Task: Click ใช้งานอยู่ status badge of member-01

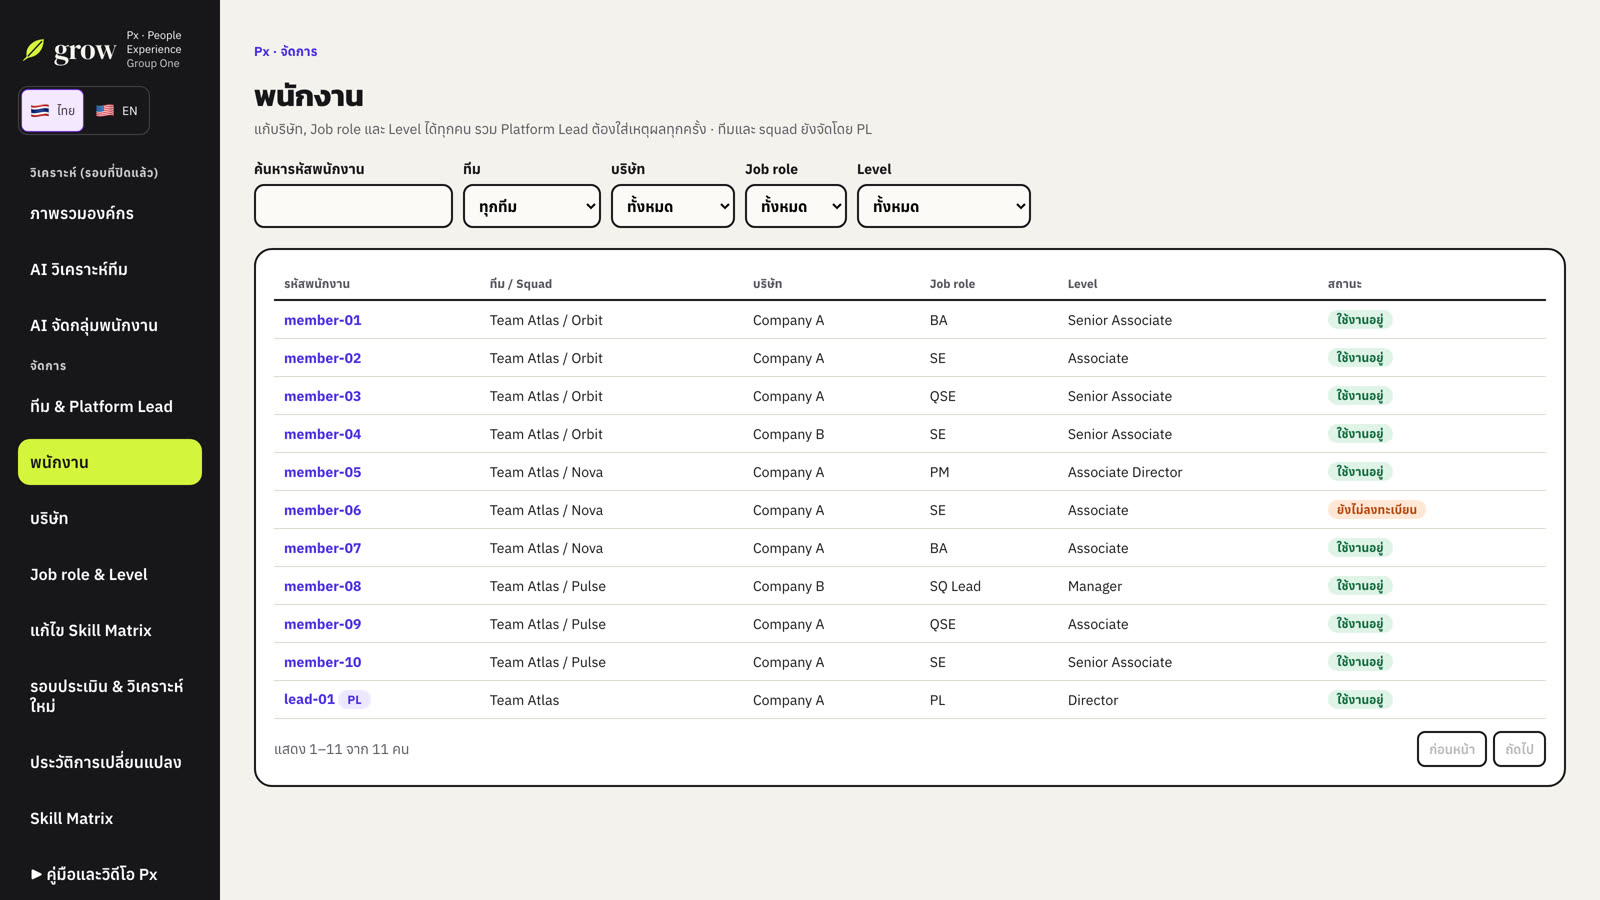Action: click(x=1360, y=320)
